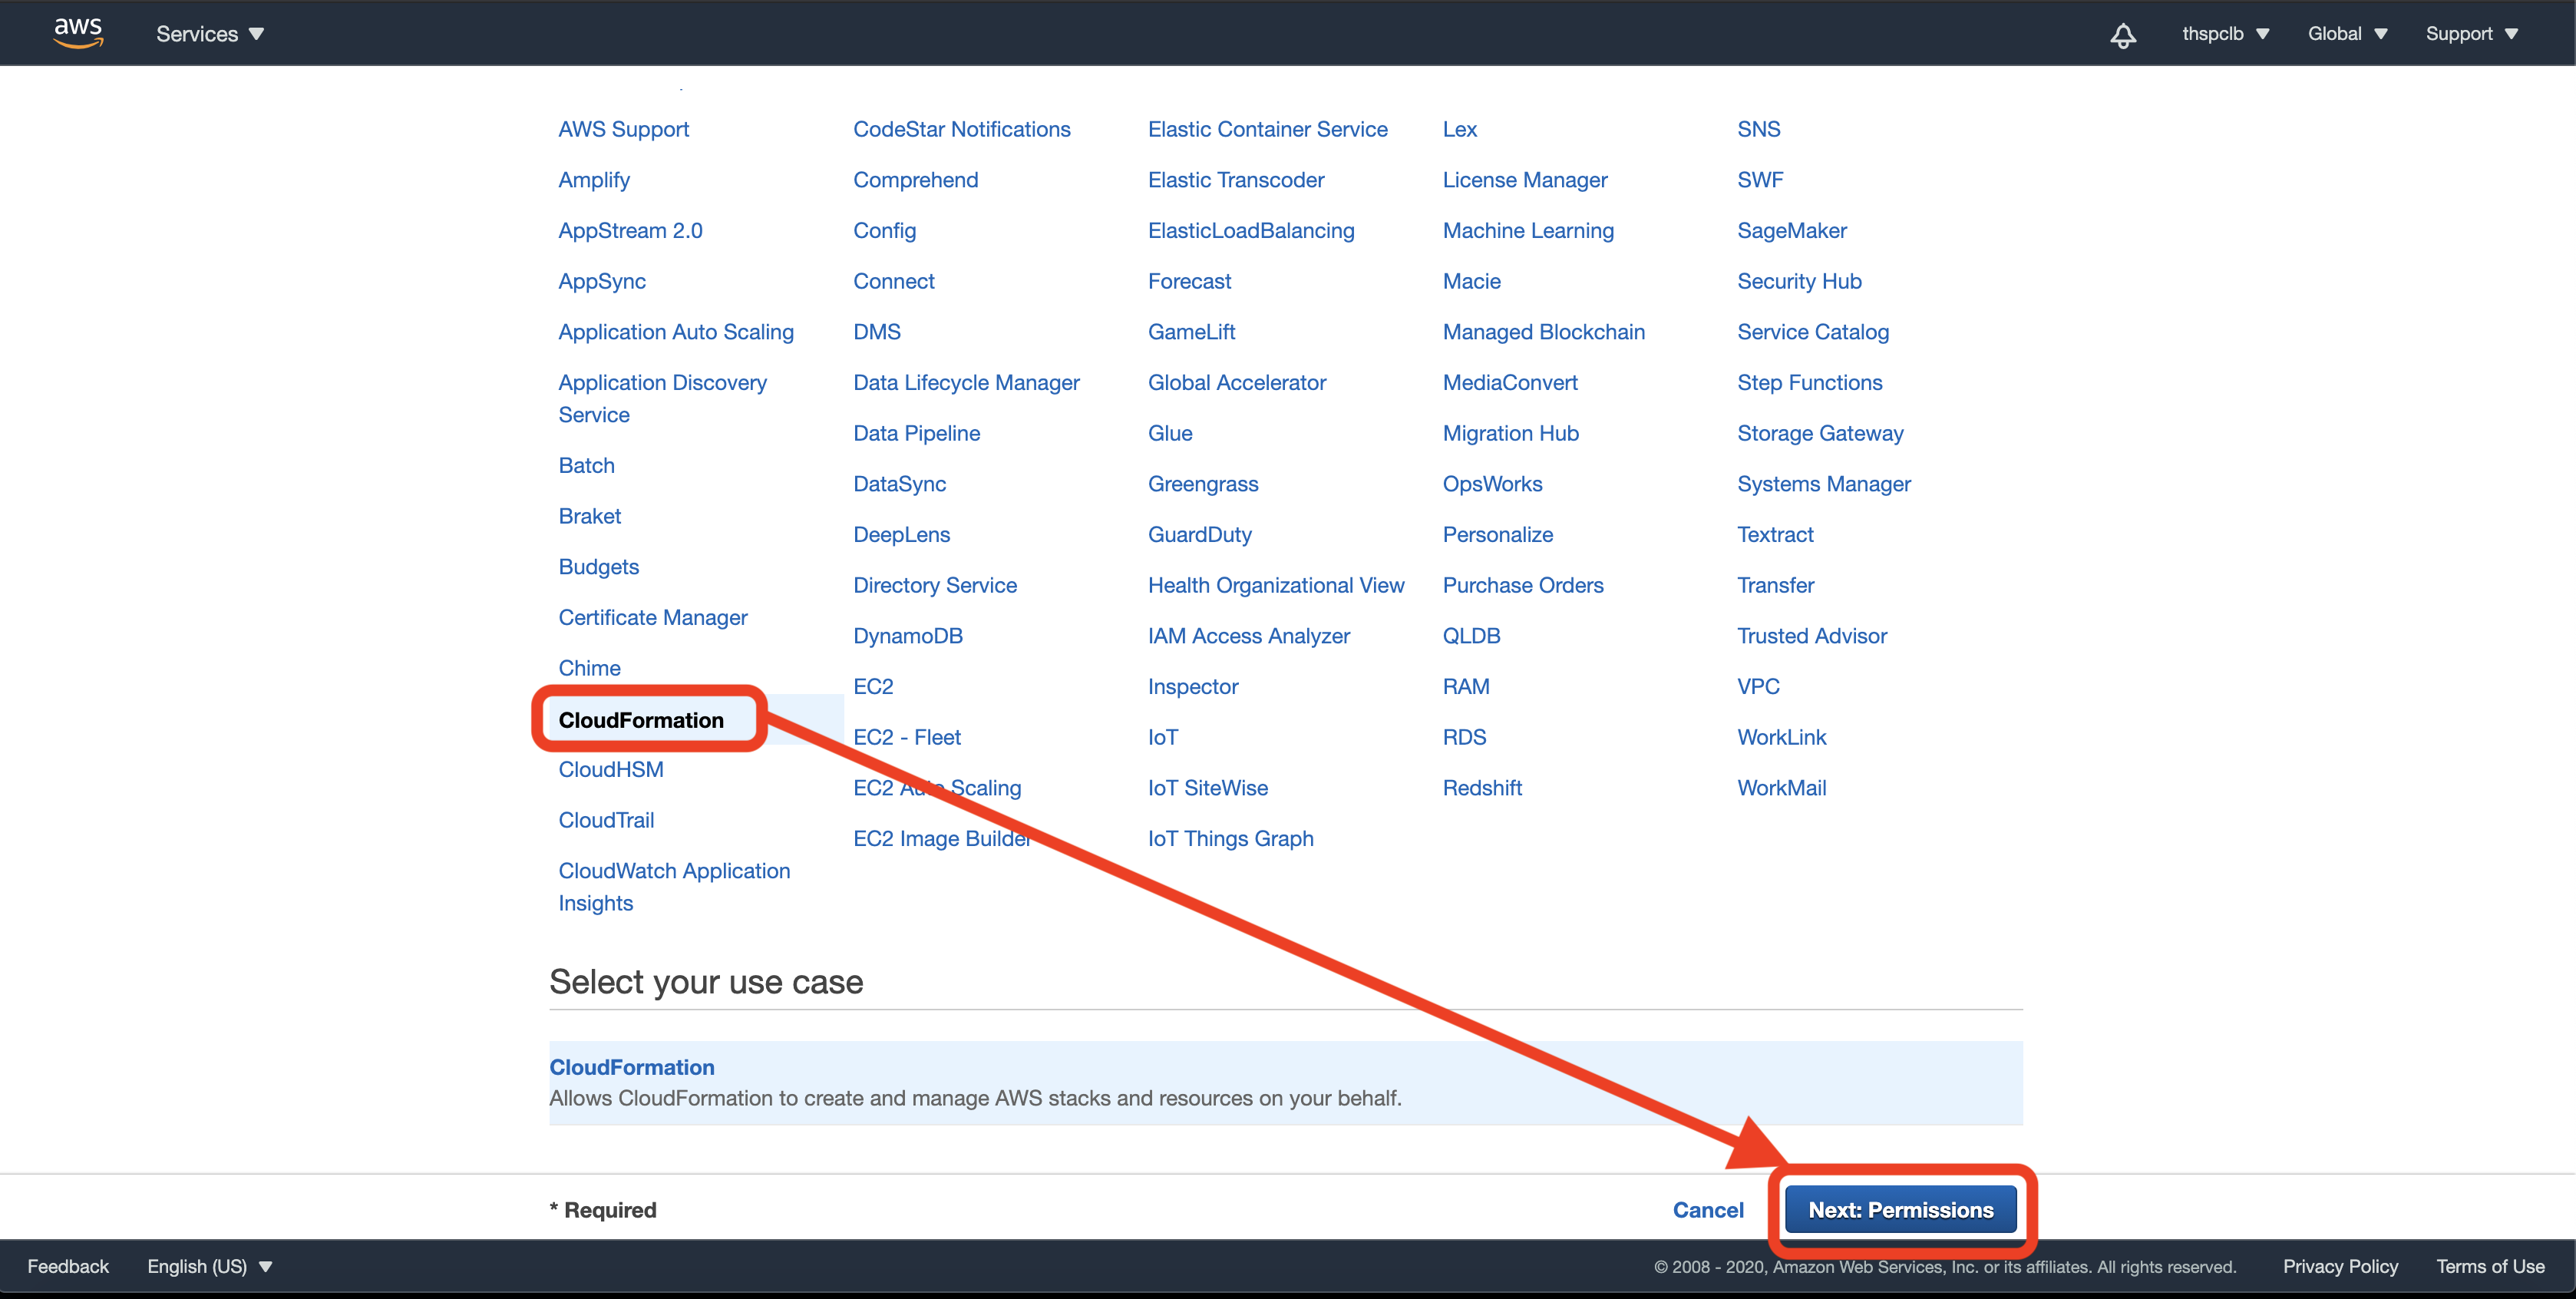The image size is (2576, 1299).
Task: Click the Next: Permissions button
Action: pyautogui.click(x=1900, y=1210)
